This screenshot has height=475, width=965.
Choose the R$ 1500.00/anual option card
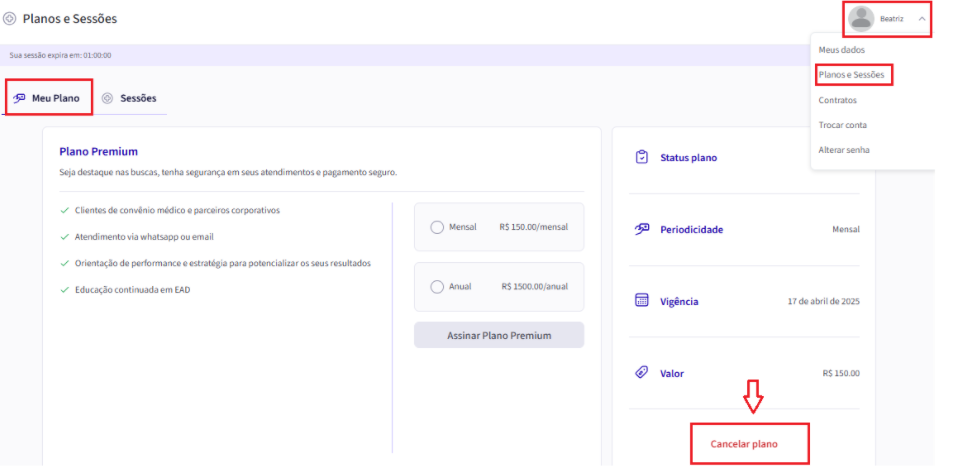tap(499, 287)
